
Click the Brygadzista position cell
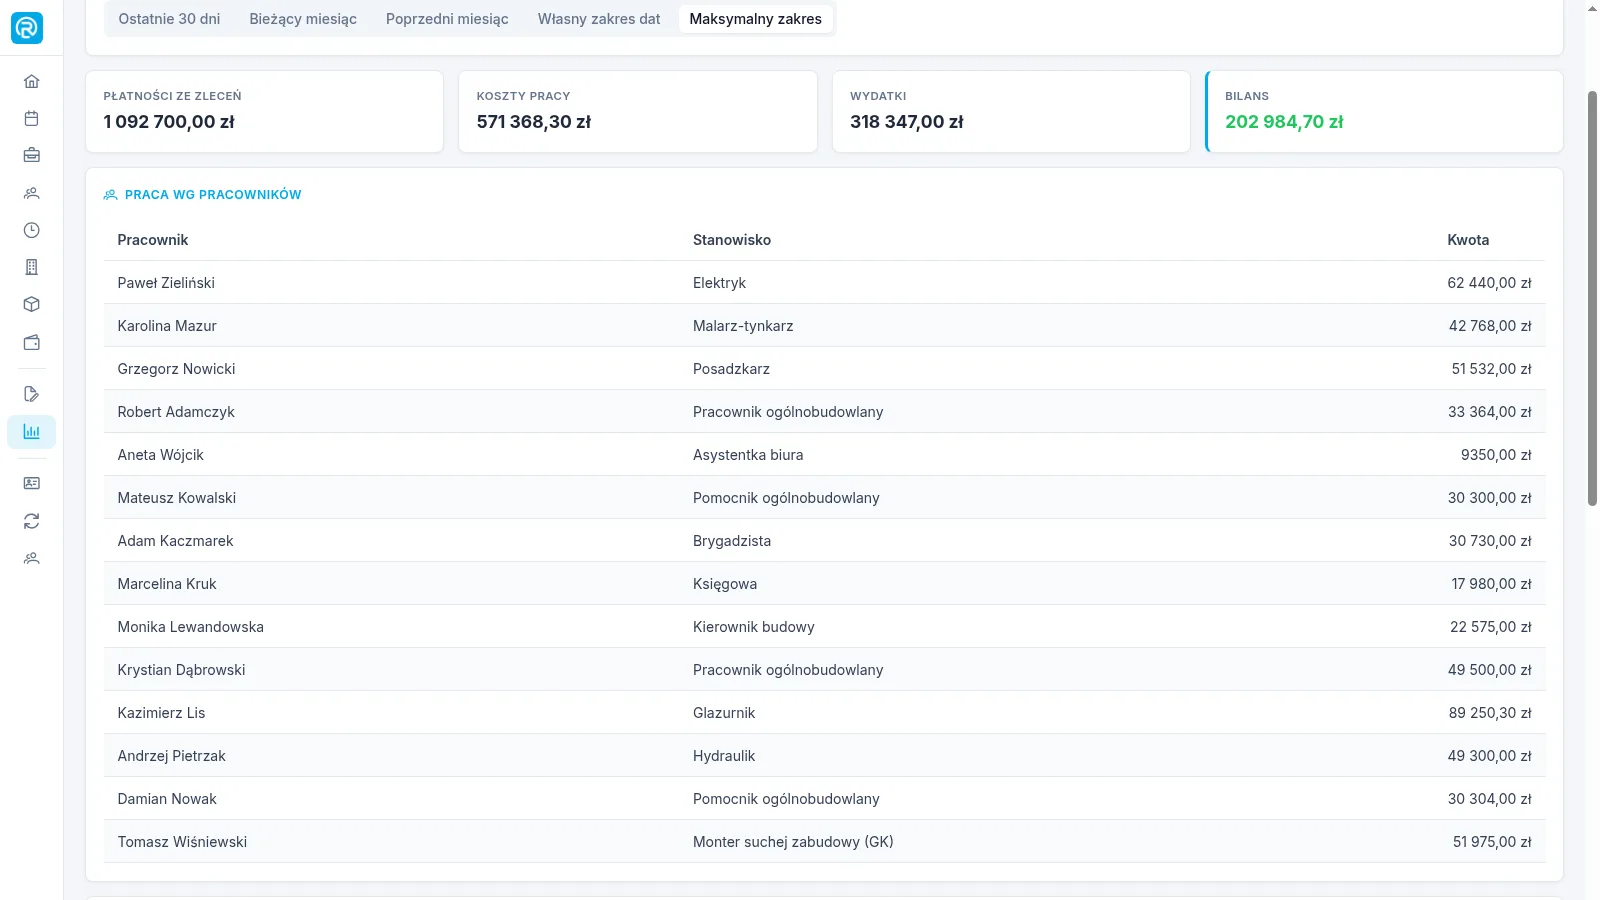(732, 541)
